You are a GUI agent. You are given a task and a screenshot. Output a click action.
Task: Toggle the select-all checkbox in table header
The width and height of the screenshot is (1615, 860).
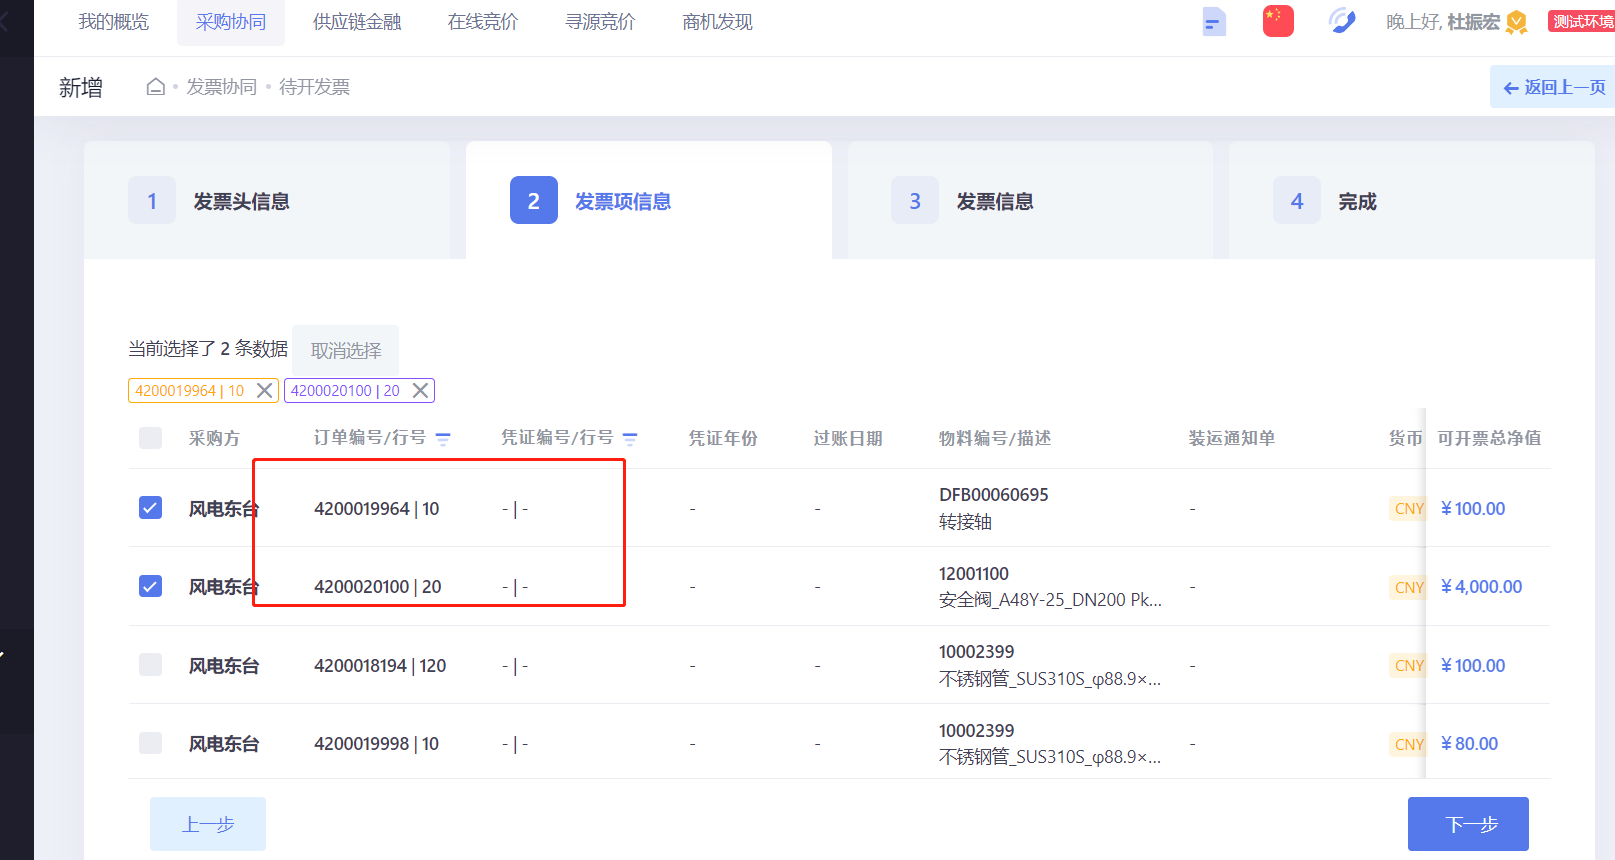pyautogui.click(x=150, y=438)
